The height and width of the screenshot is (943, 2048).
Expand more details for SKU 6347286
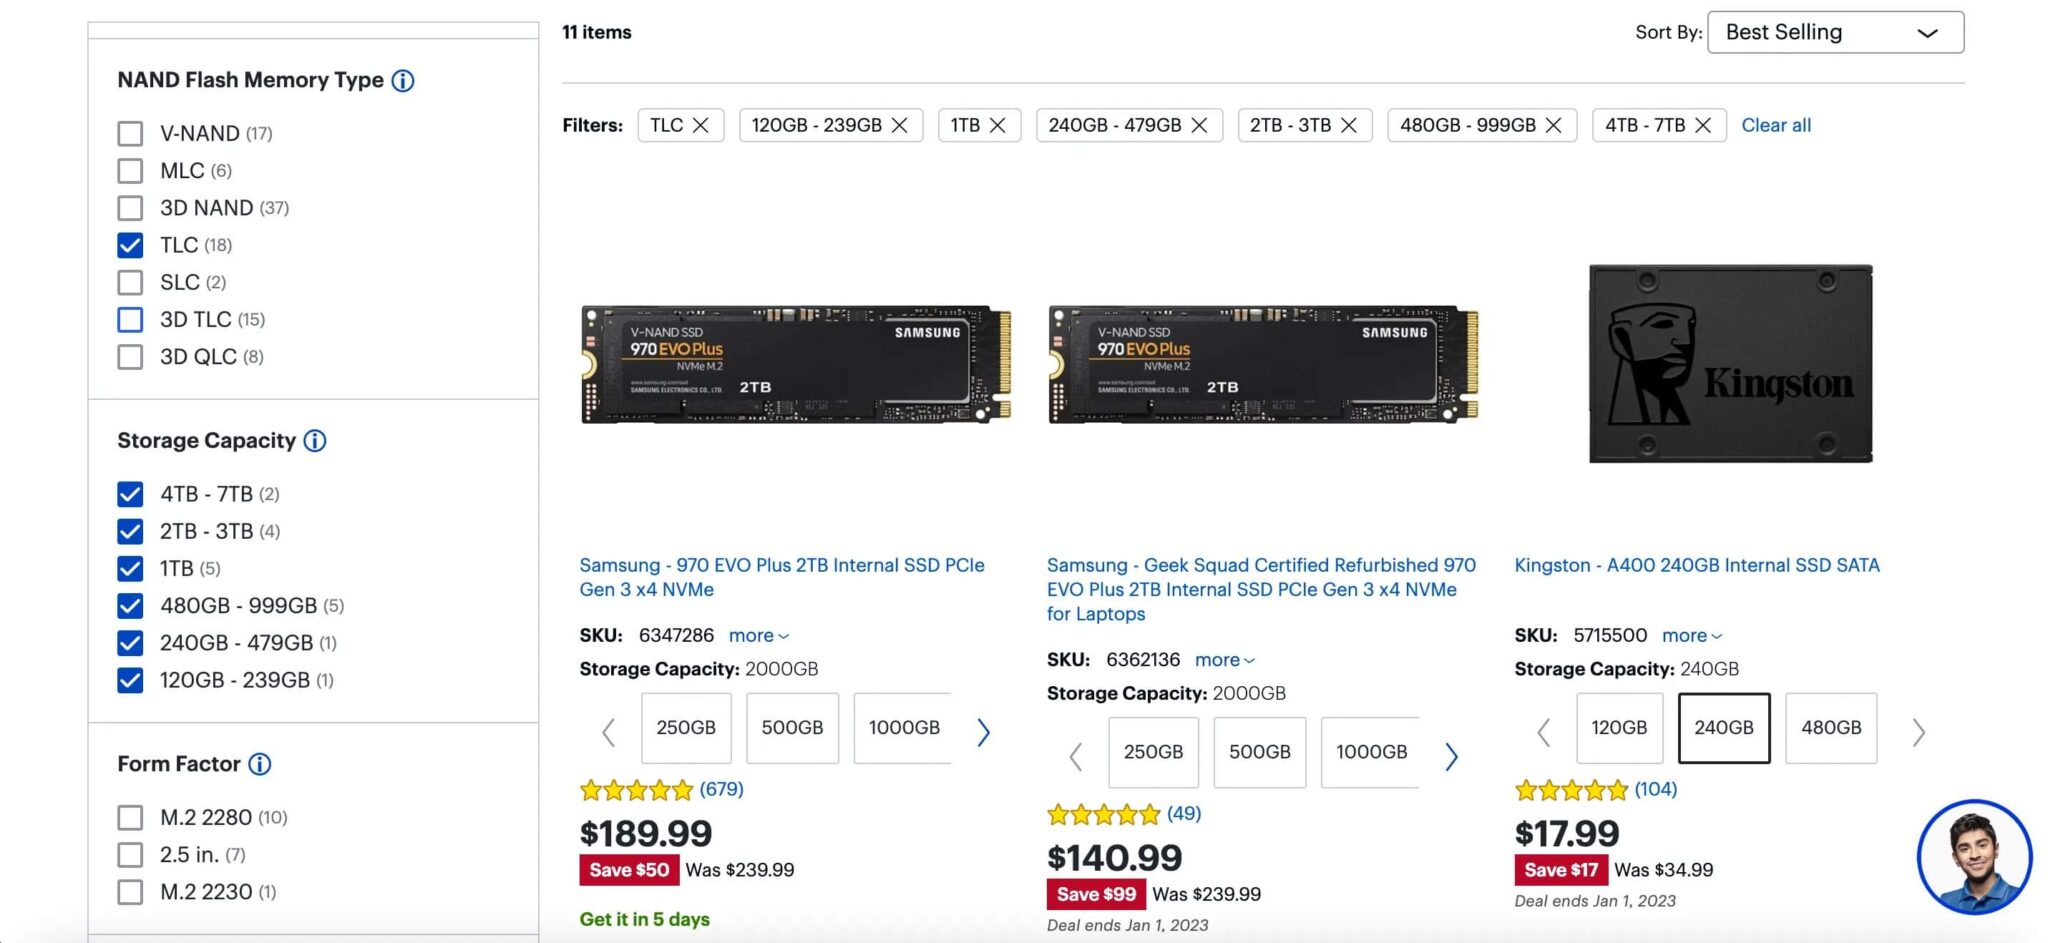coord(757,635)
